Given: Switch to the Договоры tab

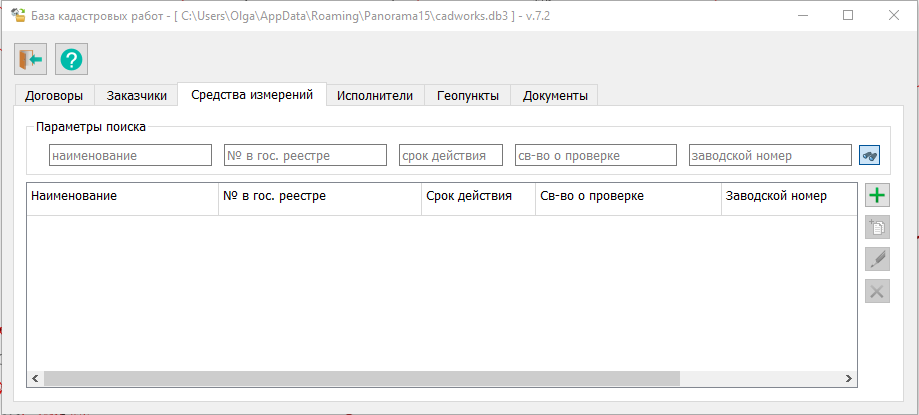Looking at the screenshot, I should point(54,96).
